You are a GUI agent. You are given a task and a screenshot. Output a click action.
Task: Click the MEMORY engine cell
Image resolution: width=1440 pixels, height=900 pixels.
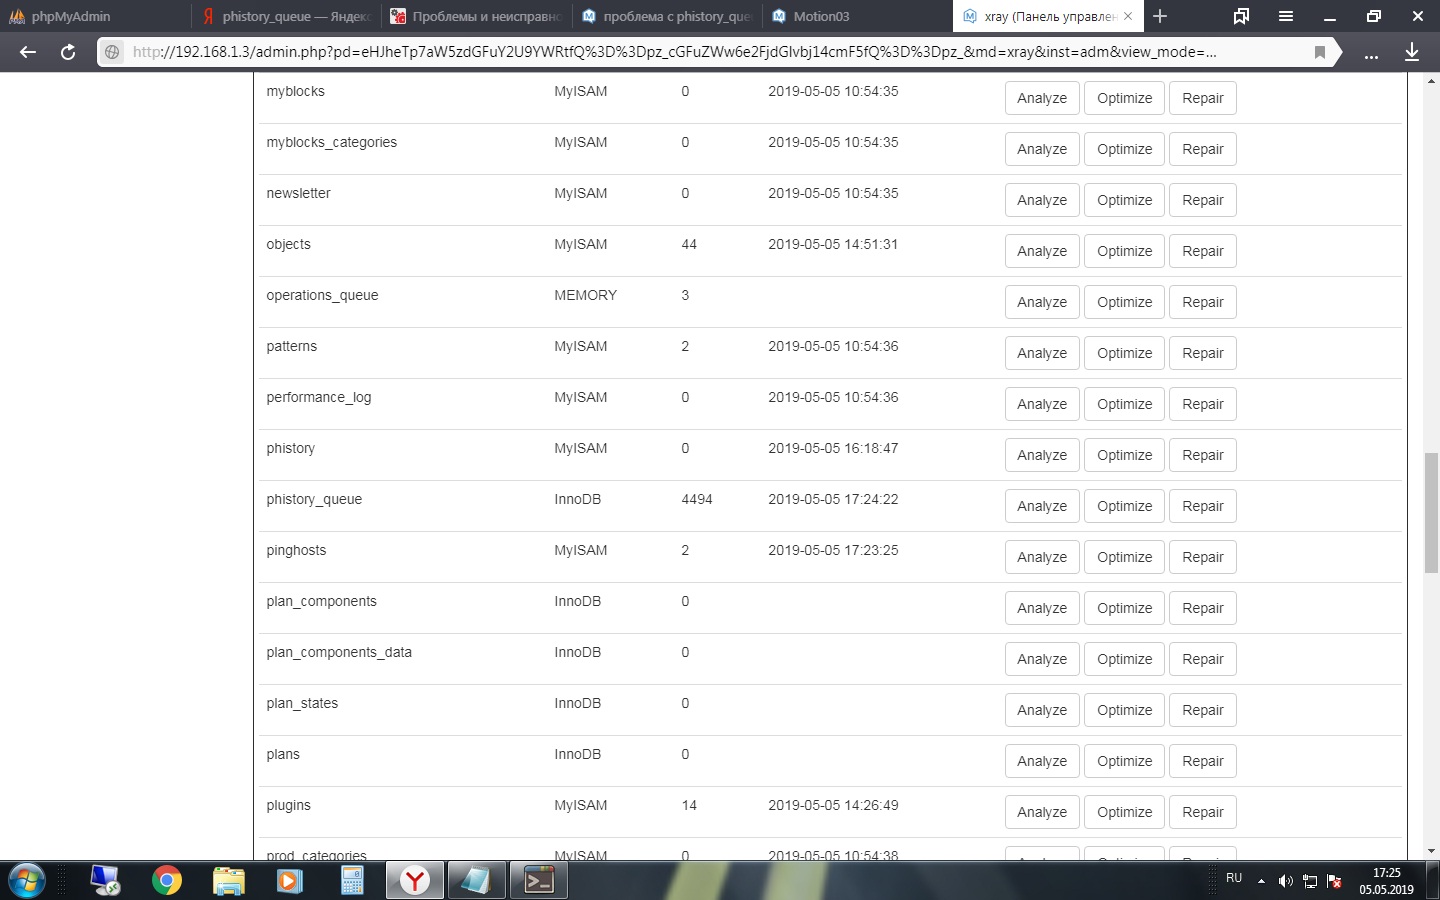click(586, 295)
